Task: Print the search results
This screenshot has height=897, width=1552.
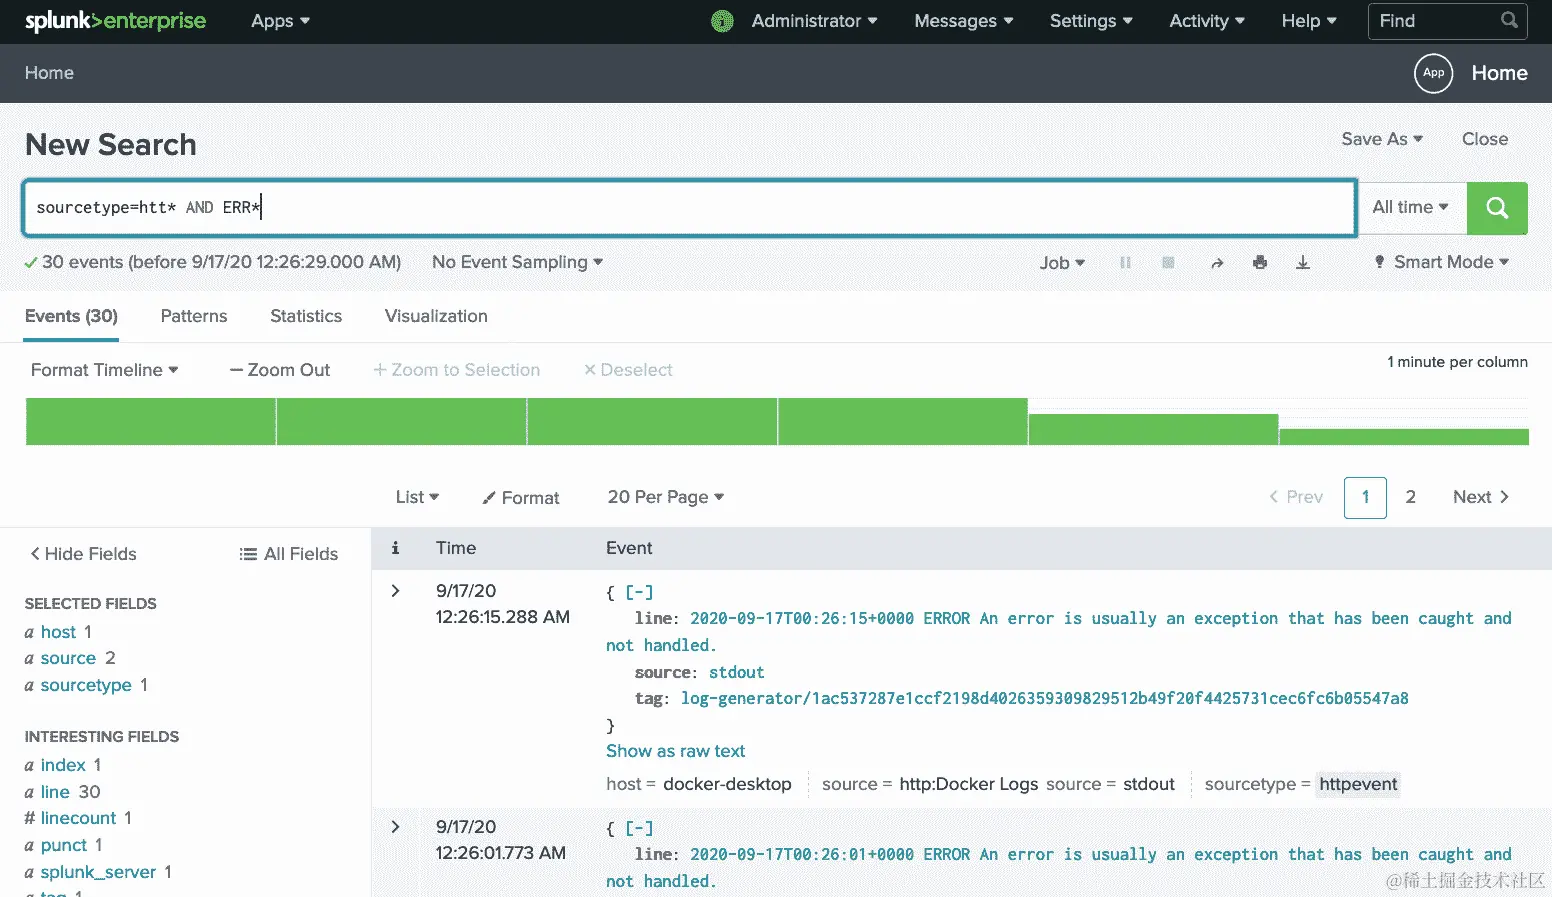Action: 1260,262
